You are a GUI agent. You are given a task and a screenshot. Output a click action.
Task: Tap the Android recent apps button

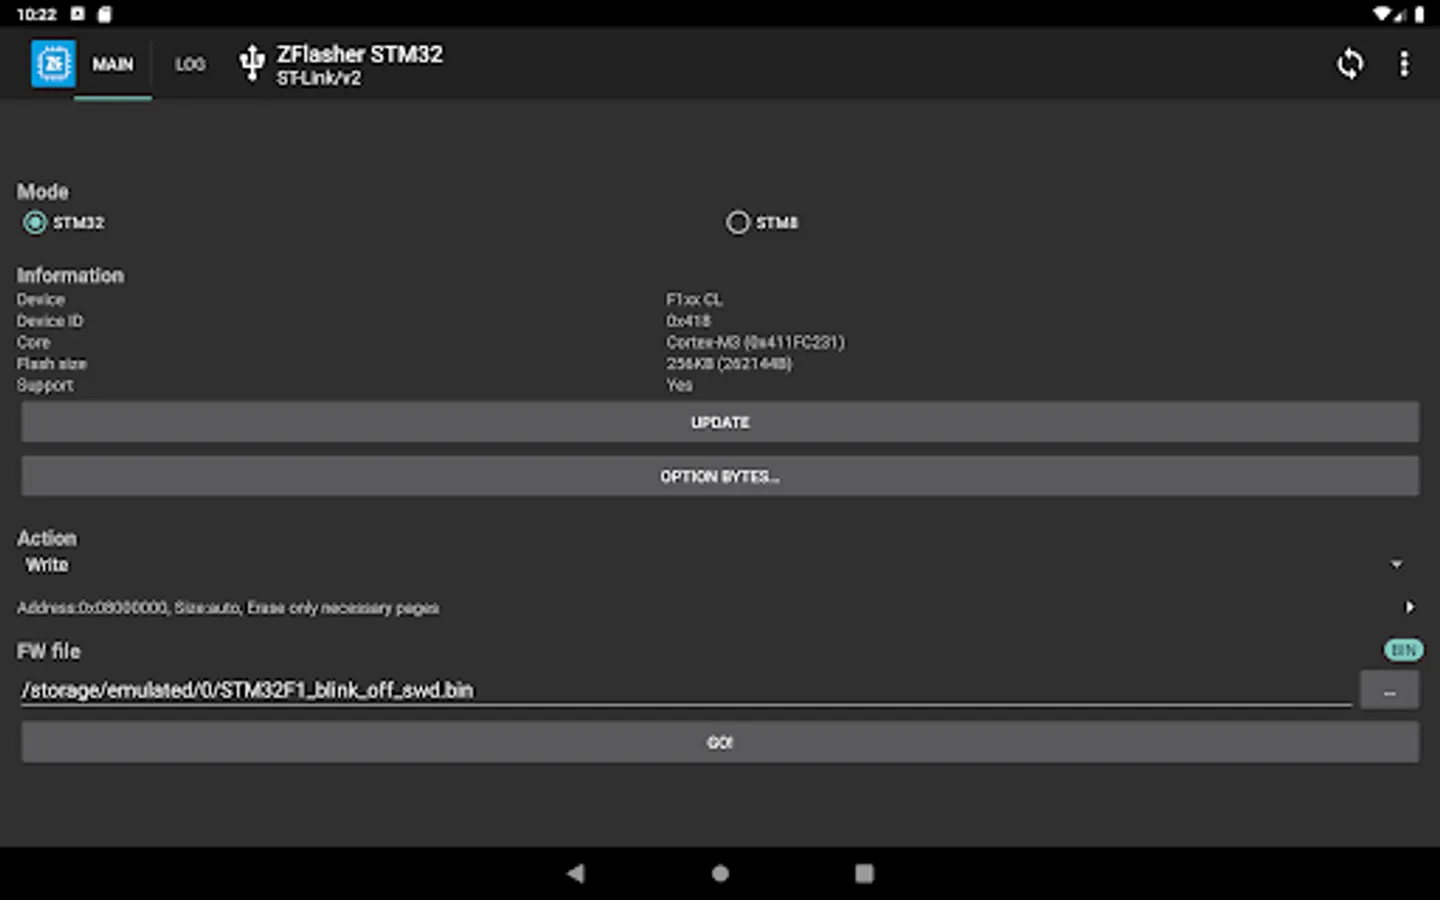pyautogui.click(x=864, y=873)
